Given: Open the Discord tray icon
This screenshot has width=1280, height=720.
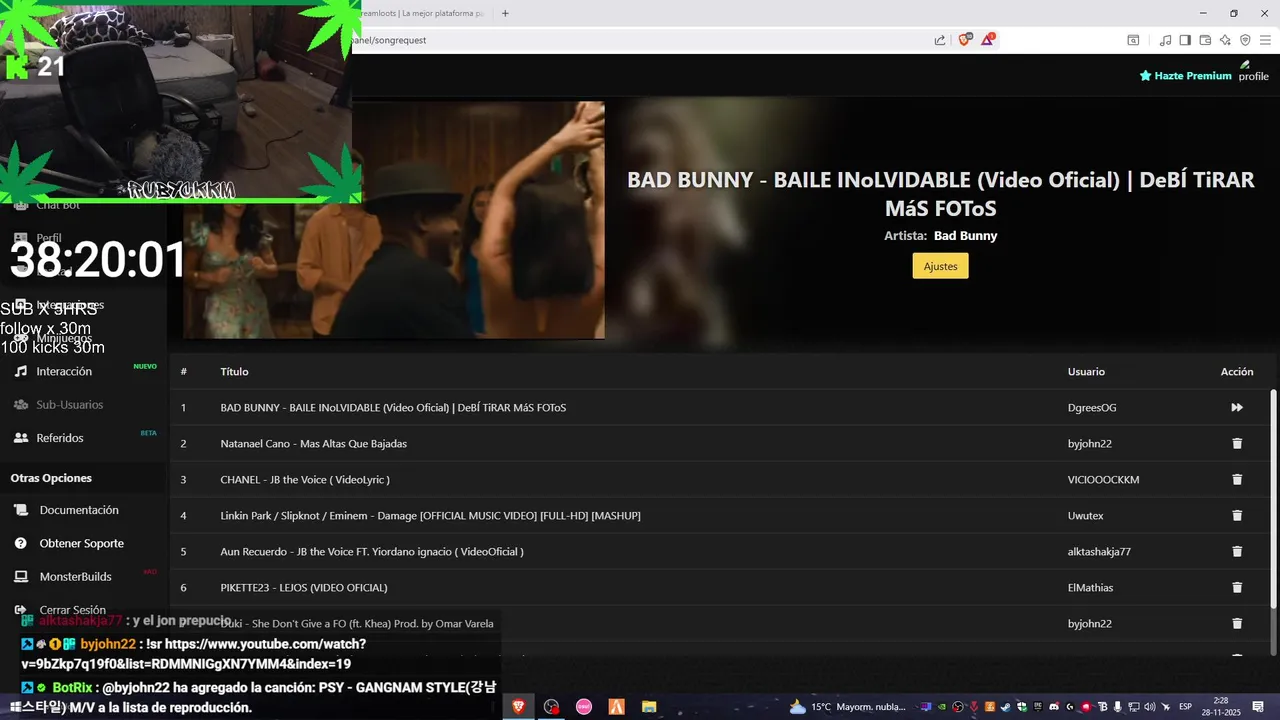Looking at the screenshot, I should tap(1053, 707).
